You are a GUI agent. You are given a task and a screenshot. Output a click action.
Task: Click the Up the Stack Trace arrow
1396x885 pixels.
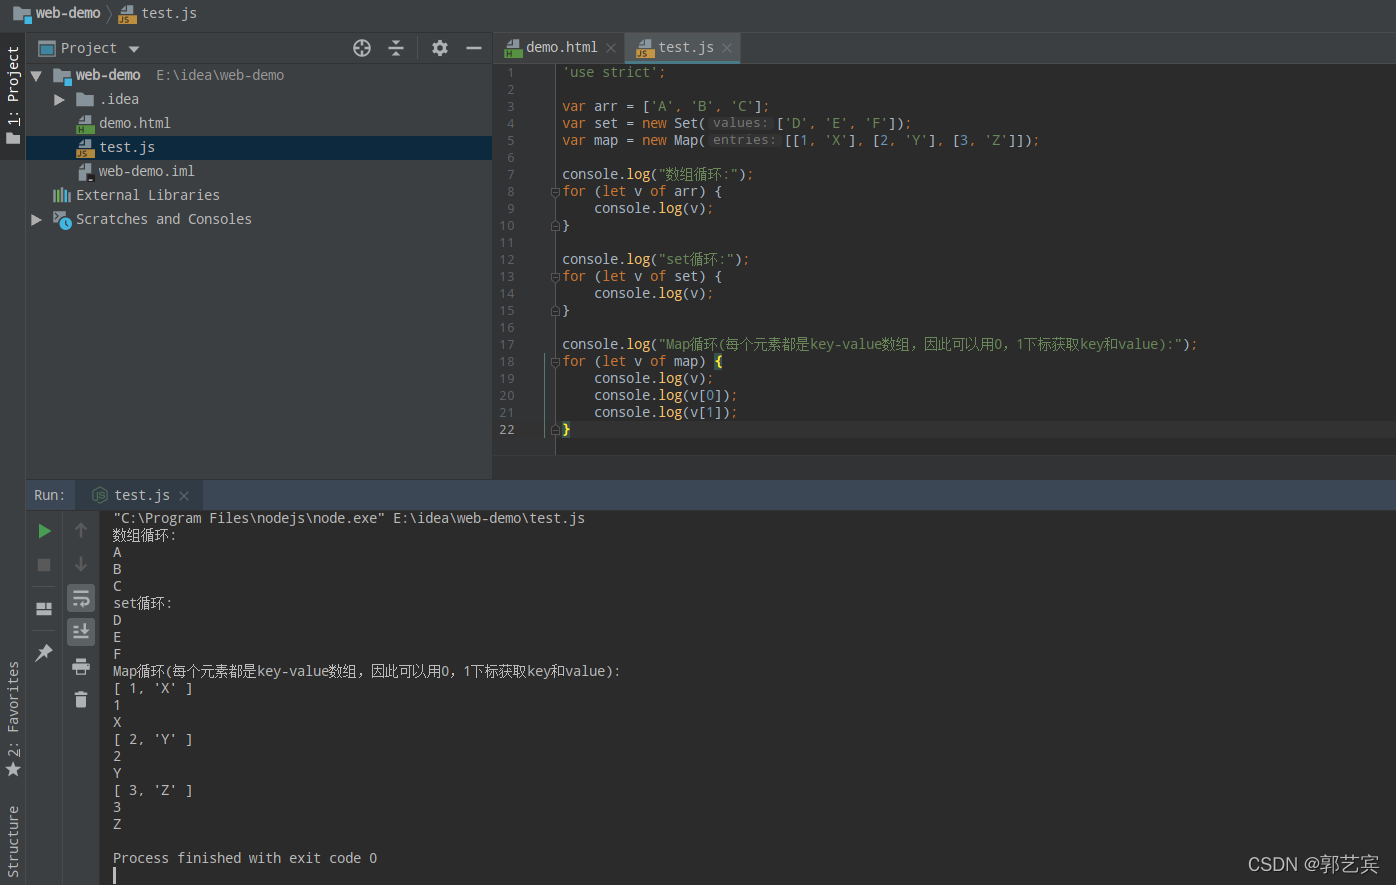point(81,530)
